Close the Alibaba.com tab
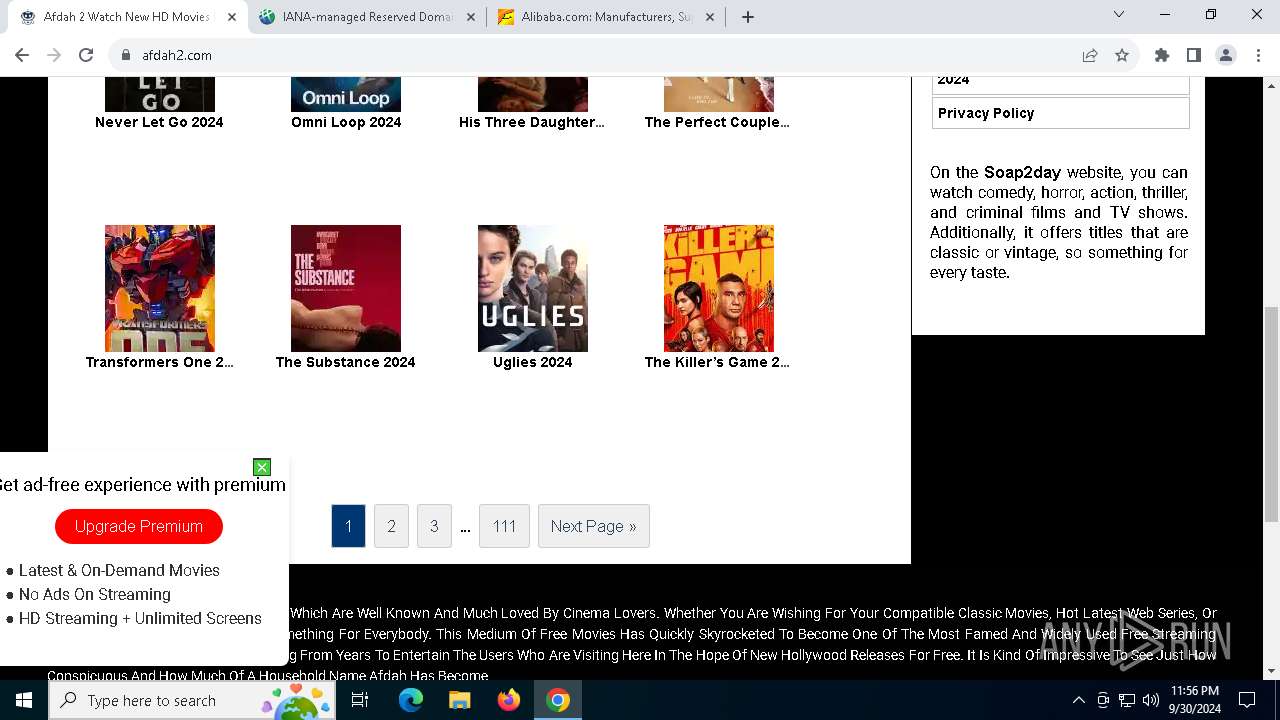This screenshot has height=720, width=1280. 709,17
